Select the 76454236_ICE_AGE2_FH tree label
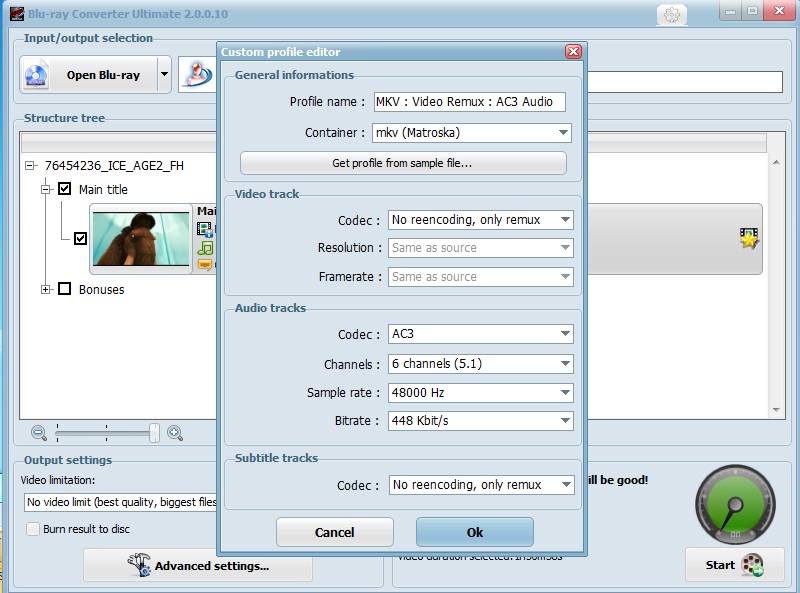The height and width of the screenshot is (593, 800). [x=114, y=166]
